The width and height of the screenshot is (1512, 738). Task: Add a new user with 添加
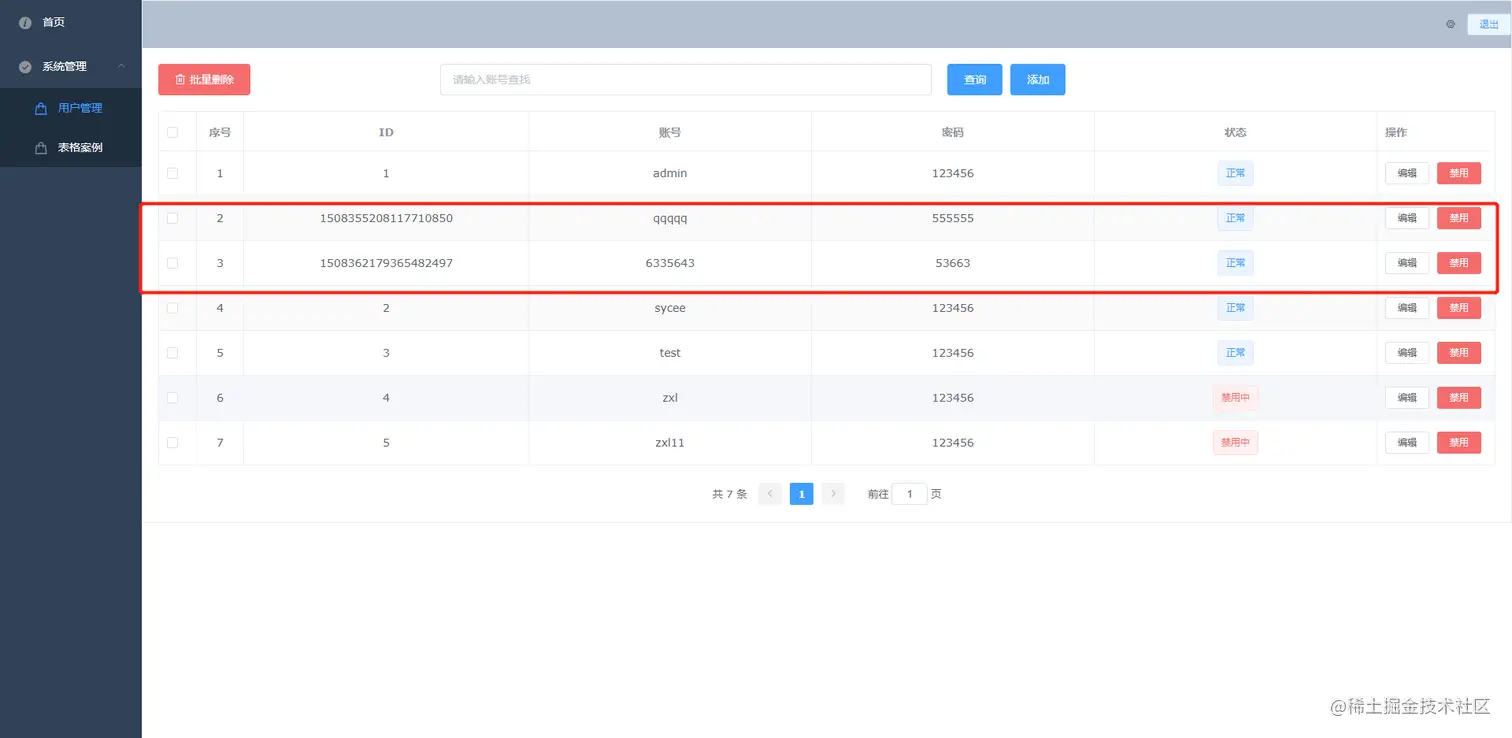click(1038, 80)
